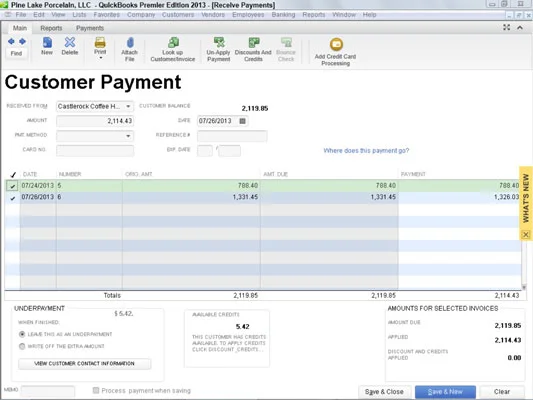
Task: Delete the current payment
Action: click(70, 46)
